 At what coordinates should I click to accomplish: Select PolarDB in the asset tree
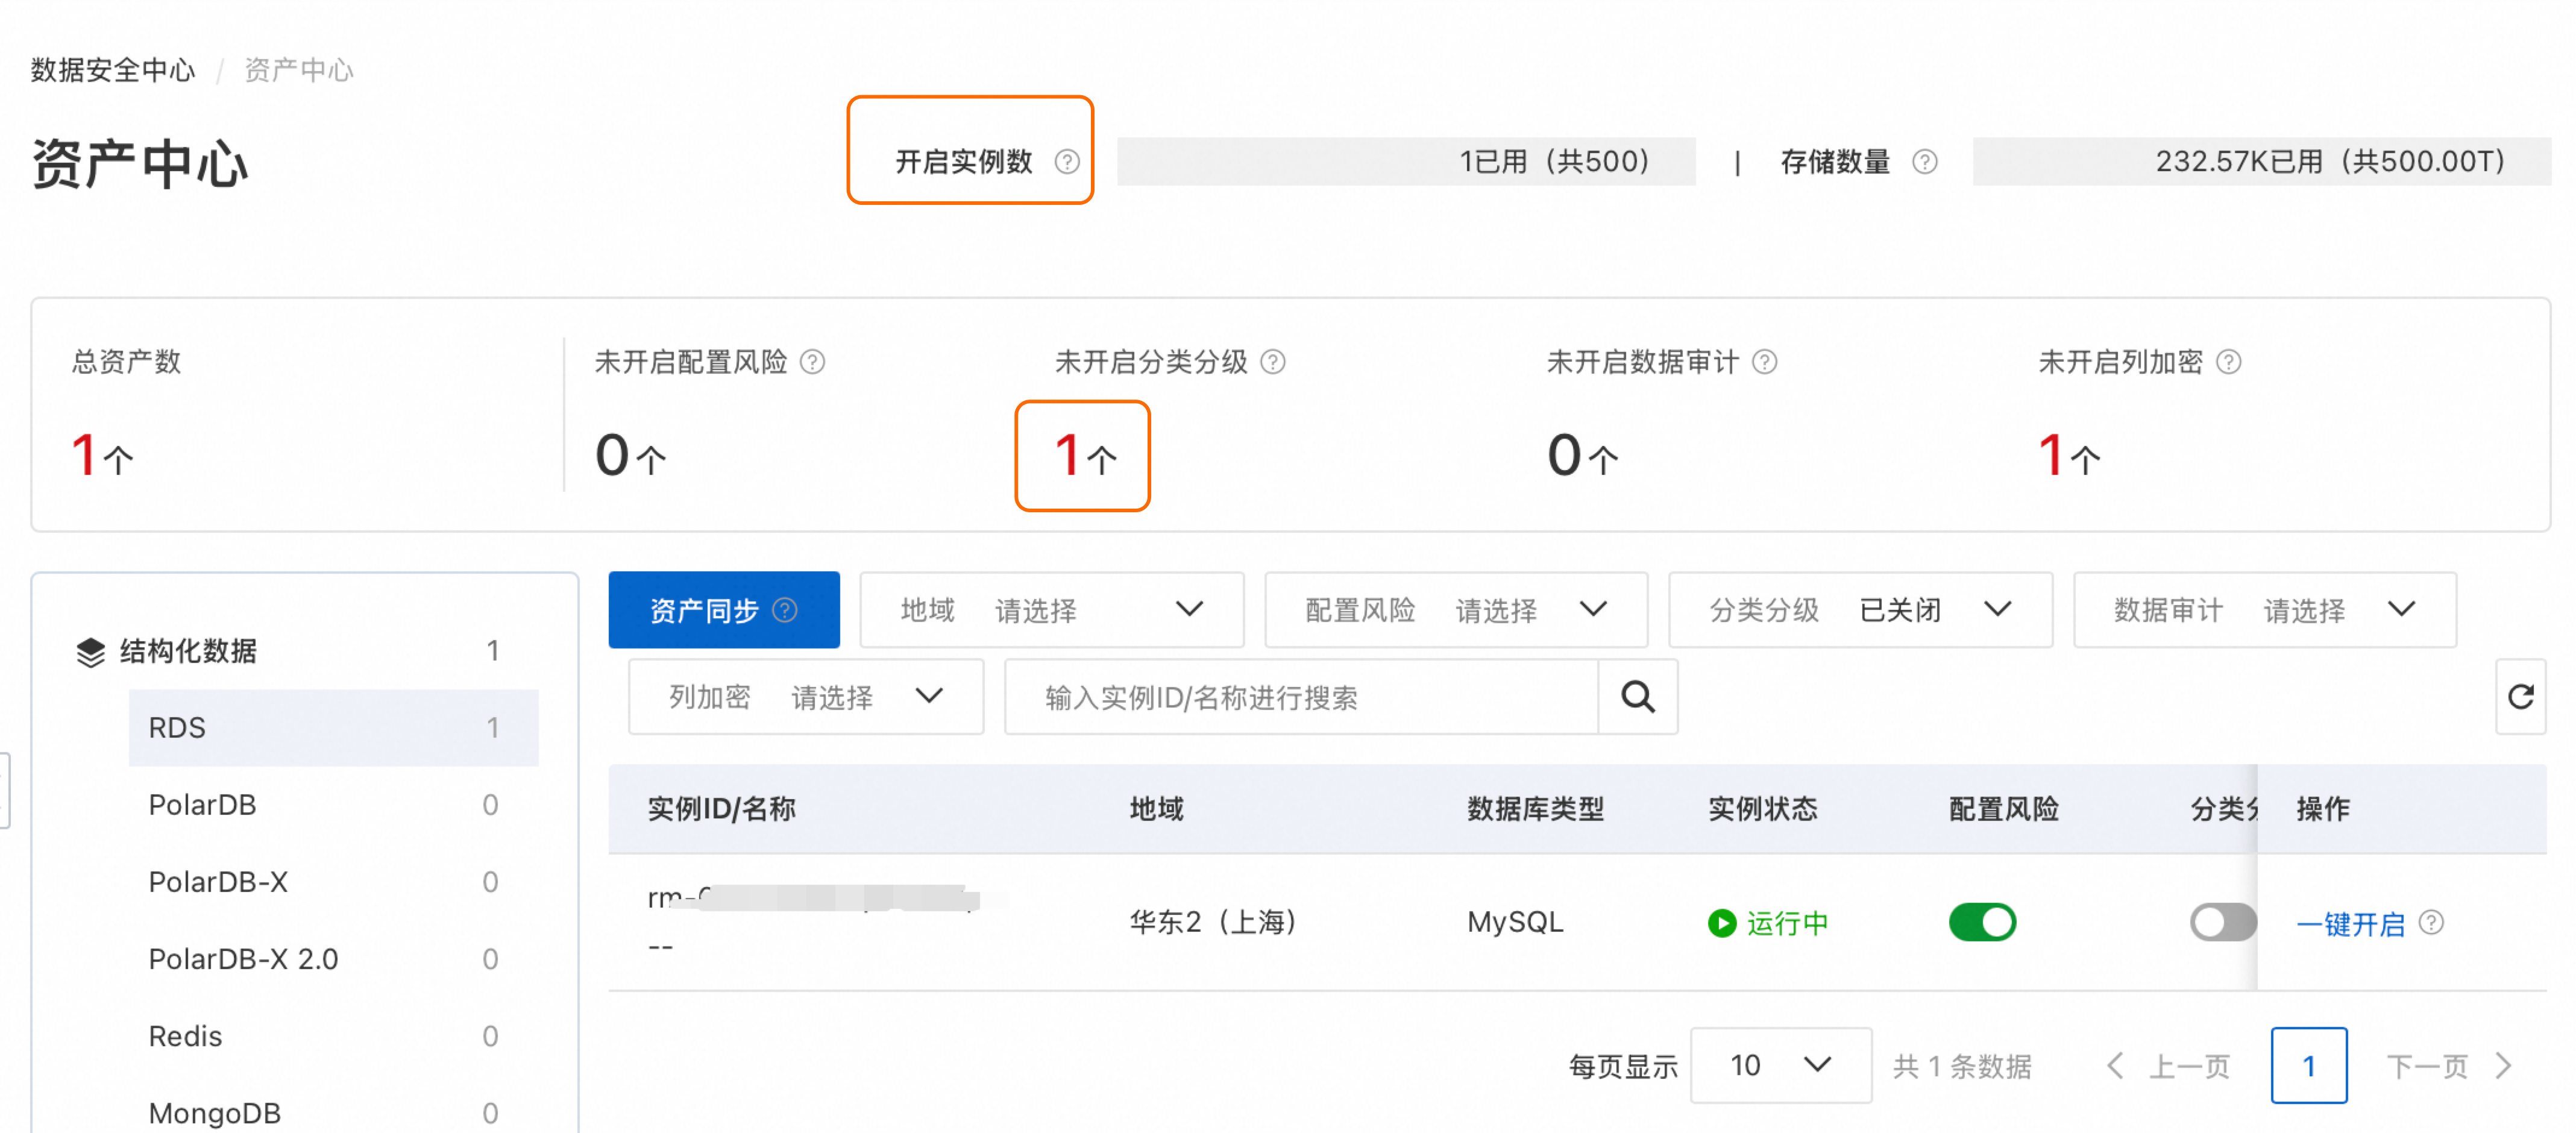point(203,805)
